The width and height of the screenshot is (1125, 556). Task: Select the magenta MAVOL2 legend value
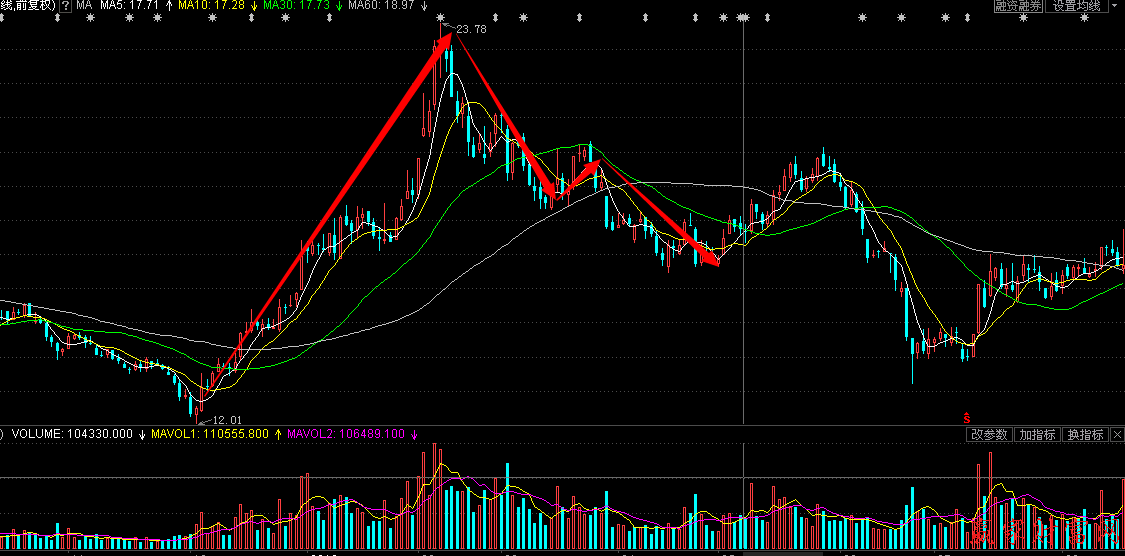pyautogui.click(x=345, y=435)
